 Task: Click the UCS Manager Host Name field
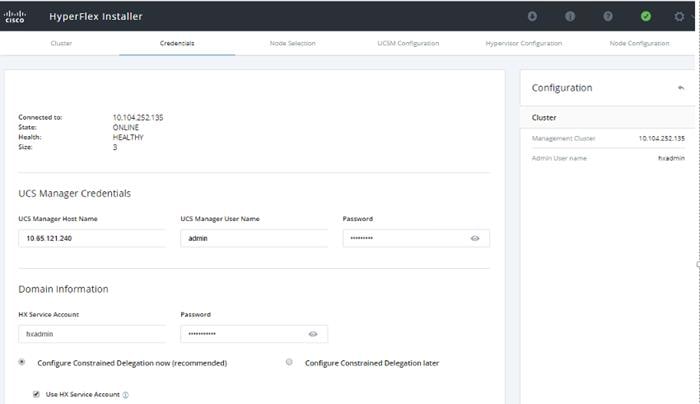(x=92, y=238)
